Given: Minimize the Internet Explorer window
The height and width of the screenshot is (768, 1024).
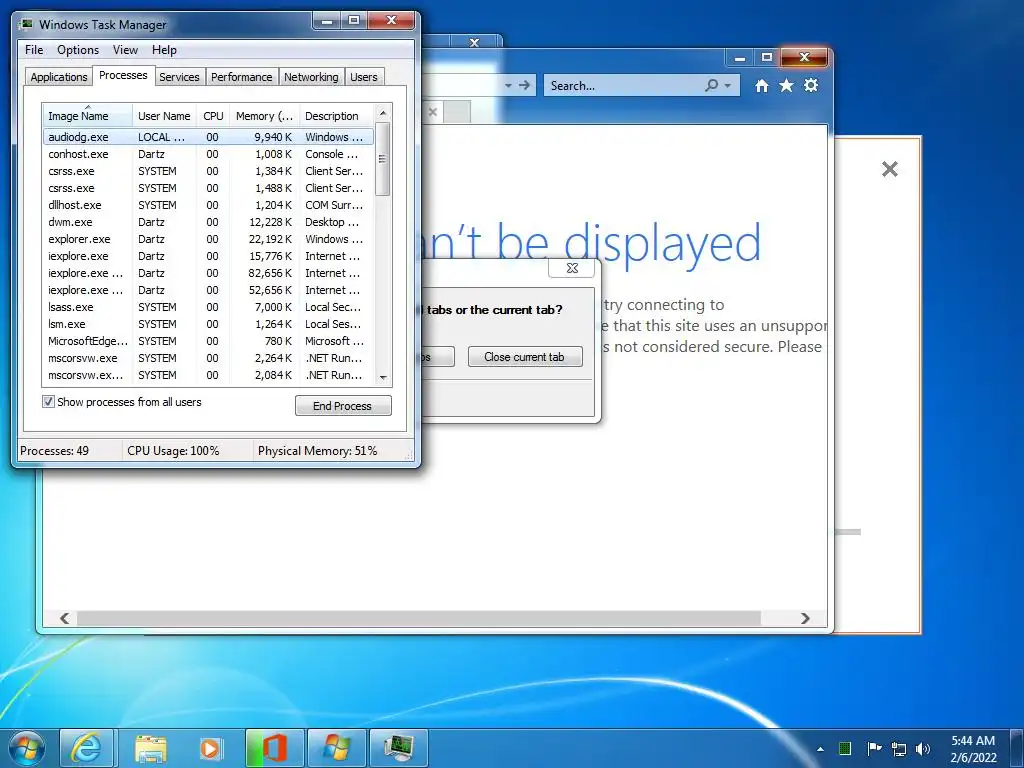Looking at the screenshot, I should click(x=739, y=58).
